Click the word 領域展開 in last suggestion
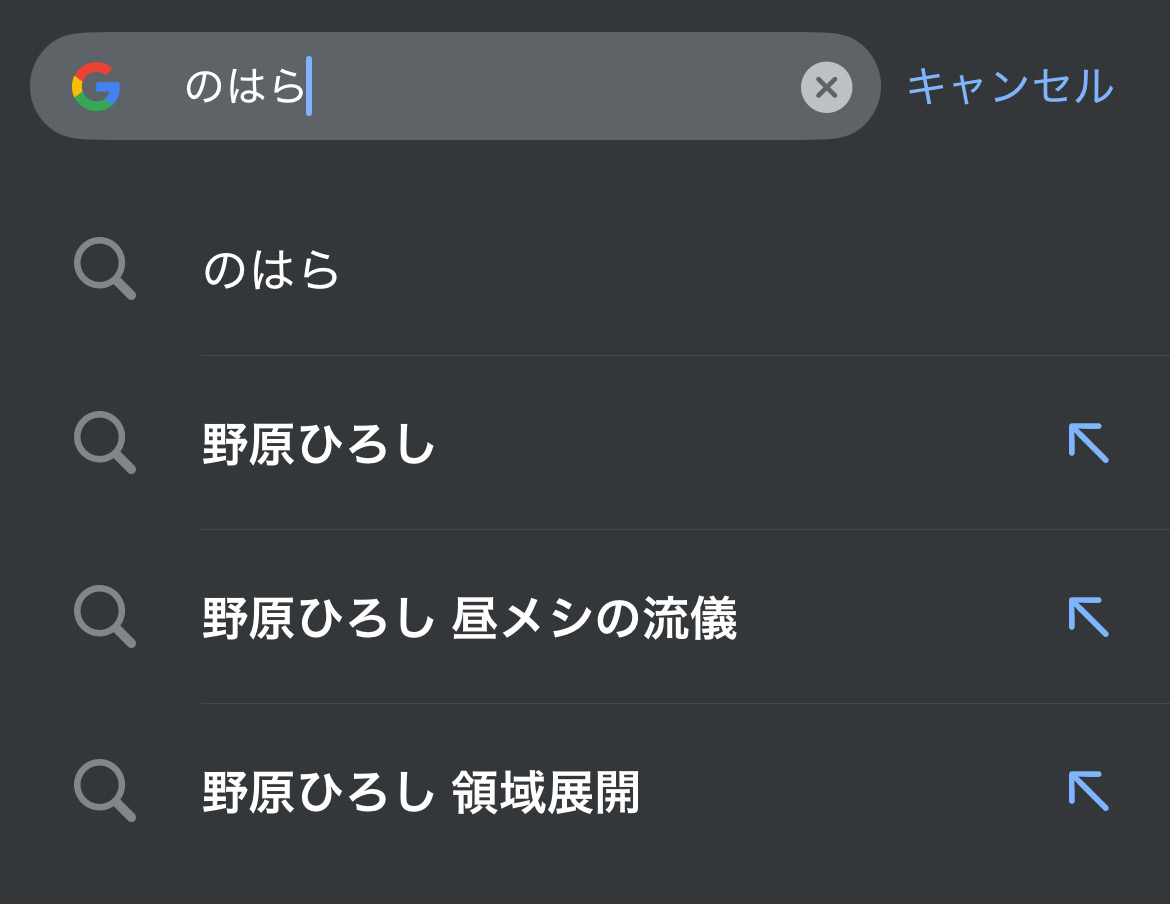 pyautogui.click(x=546, y=792)
